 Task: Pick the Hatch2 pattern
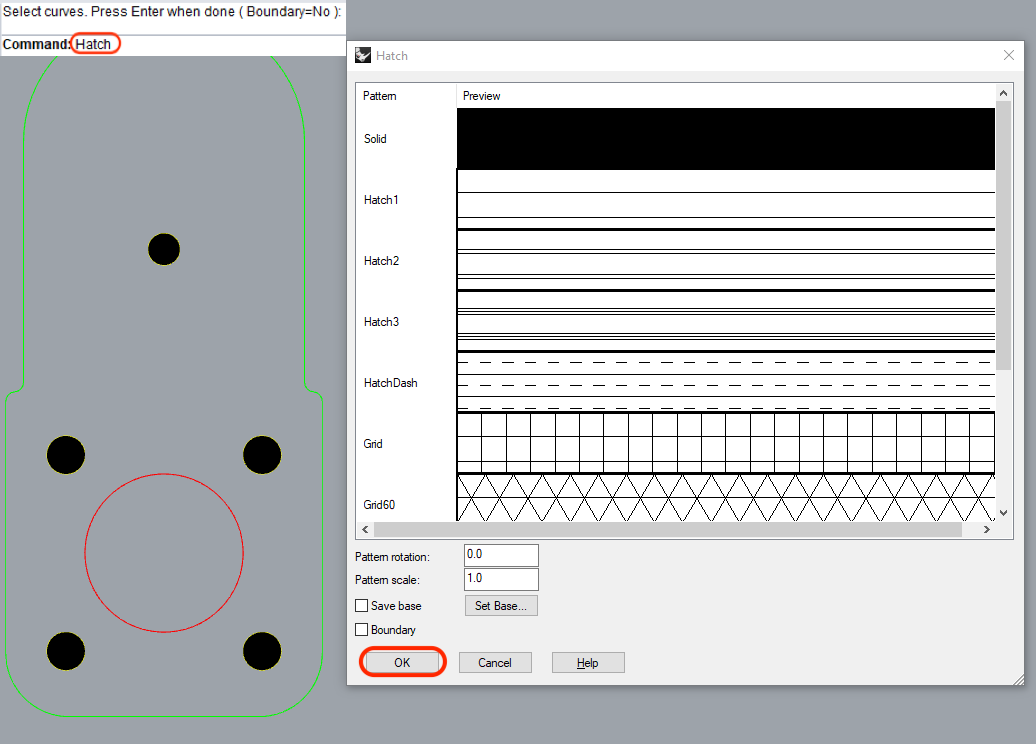381,261
